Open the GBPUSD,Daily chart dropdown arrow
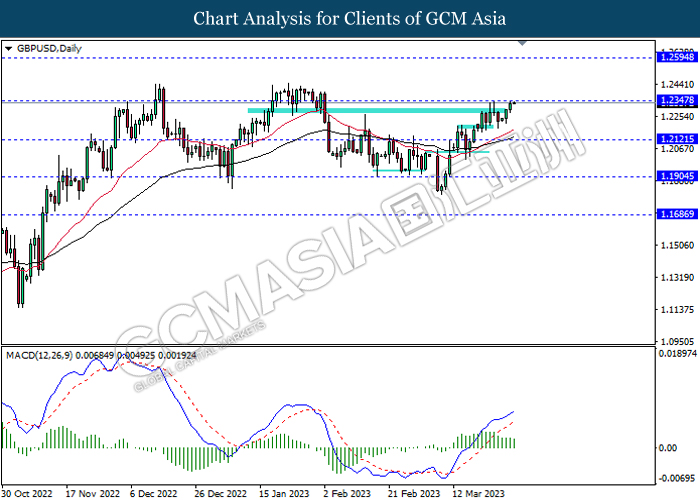 pyautogui.click(x=8, y=49)
